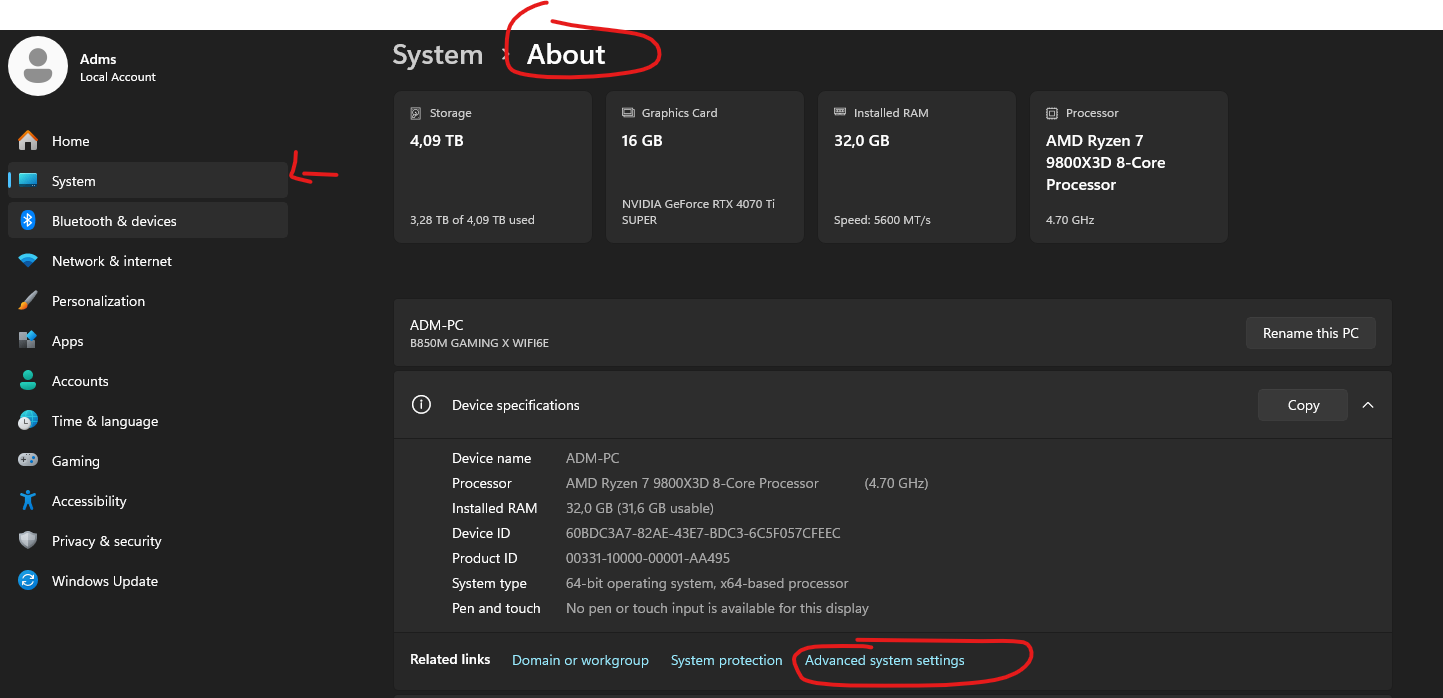This screenshot has width=1443, height=698.
Task: Click the Apps icon in sidebar
Action: click(28, 341)
